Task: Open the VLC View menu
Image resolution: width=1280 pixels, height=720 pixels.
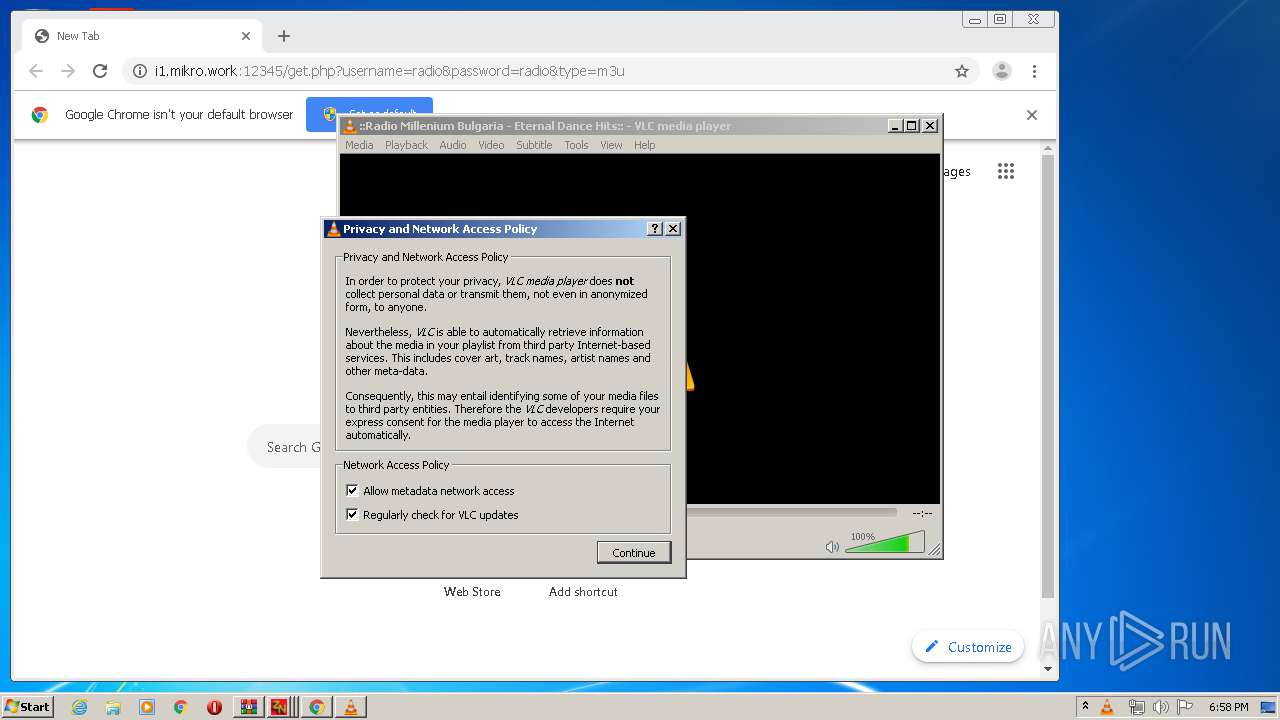Action: pyautogui.click(x=611, y=145)
